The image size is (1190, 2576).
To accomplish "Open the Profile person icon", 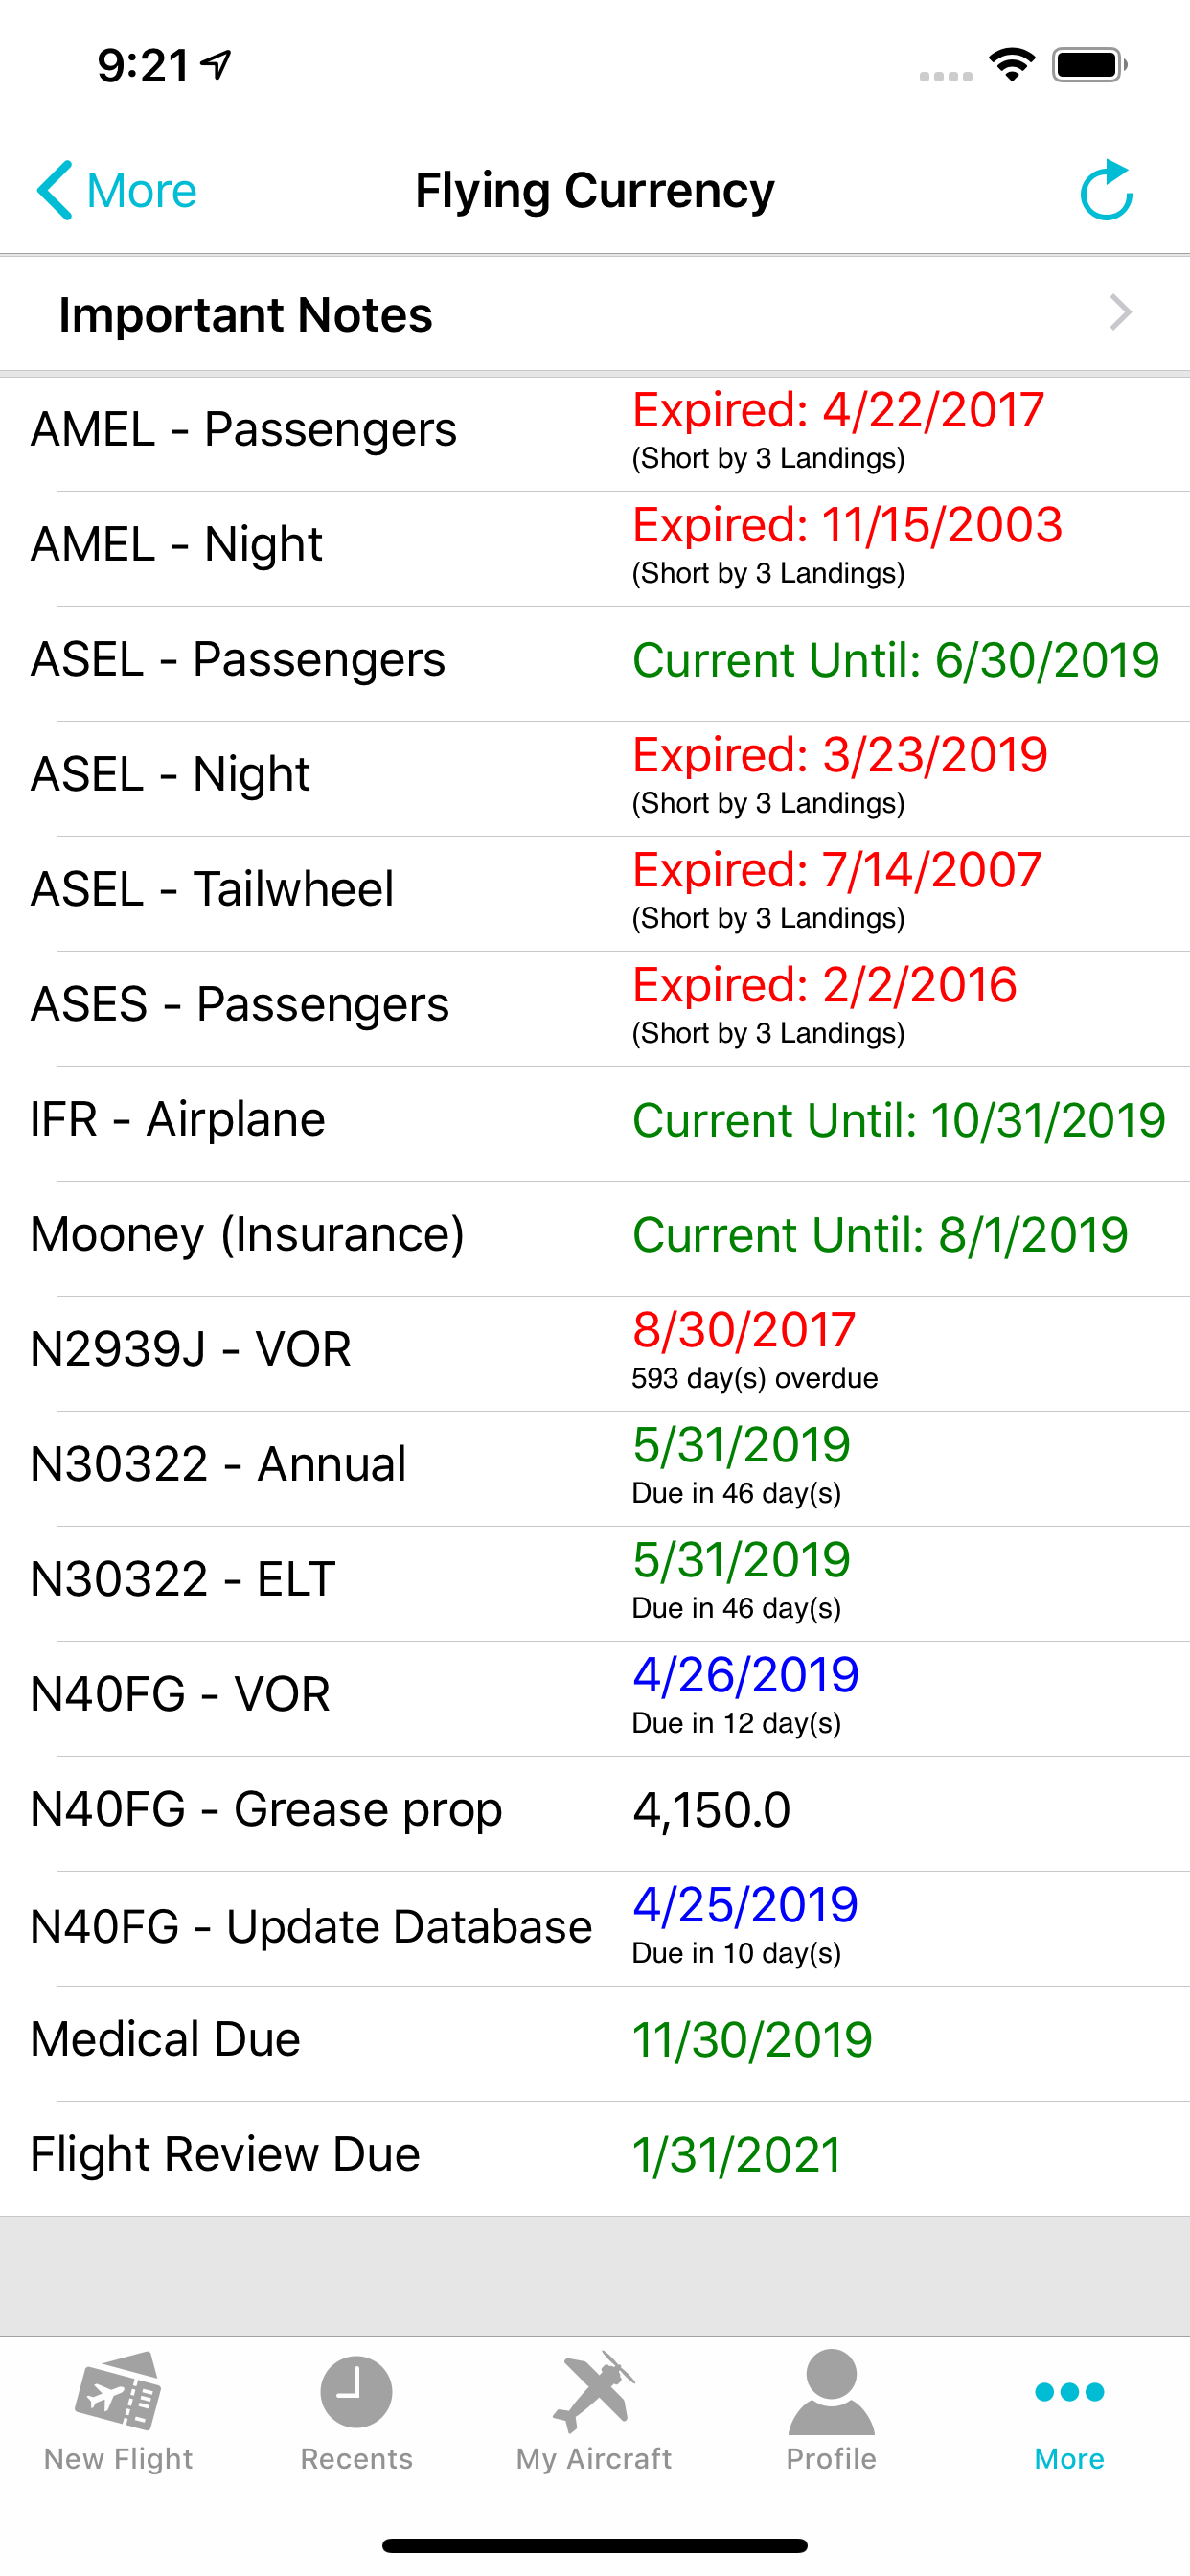I will point(831,2391).
